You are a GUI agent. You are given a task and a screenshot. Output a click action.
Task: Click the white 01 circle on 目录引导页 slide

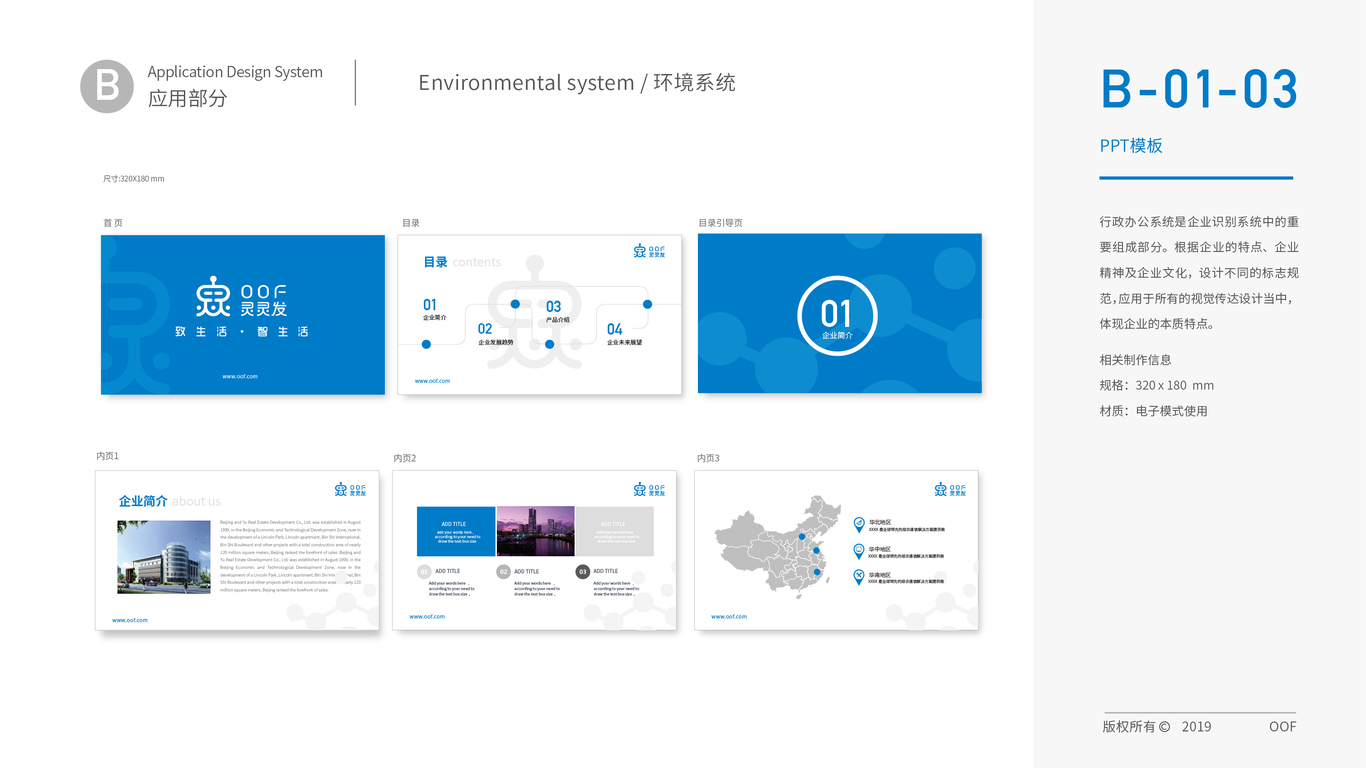(x=837, y=316)
